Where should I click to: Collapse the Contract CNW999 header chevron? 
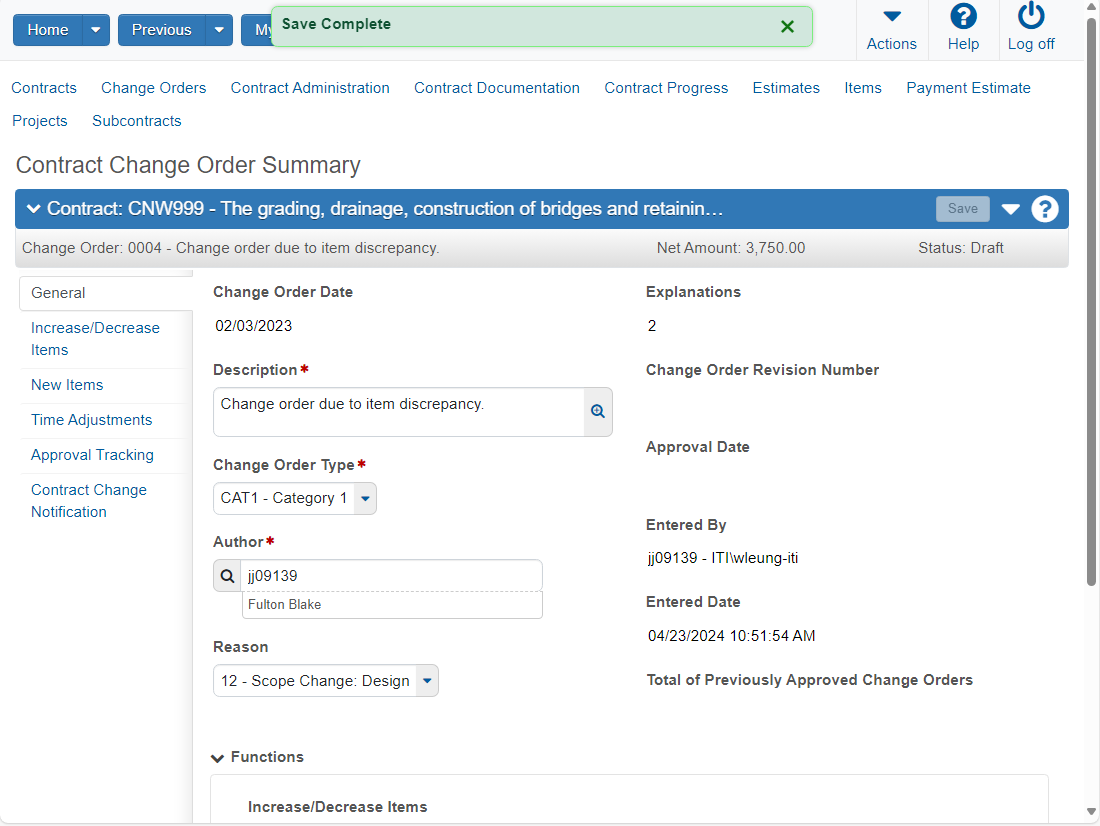pos(33,208)
